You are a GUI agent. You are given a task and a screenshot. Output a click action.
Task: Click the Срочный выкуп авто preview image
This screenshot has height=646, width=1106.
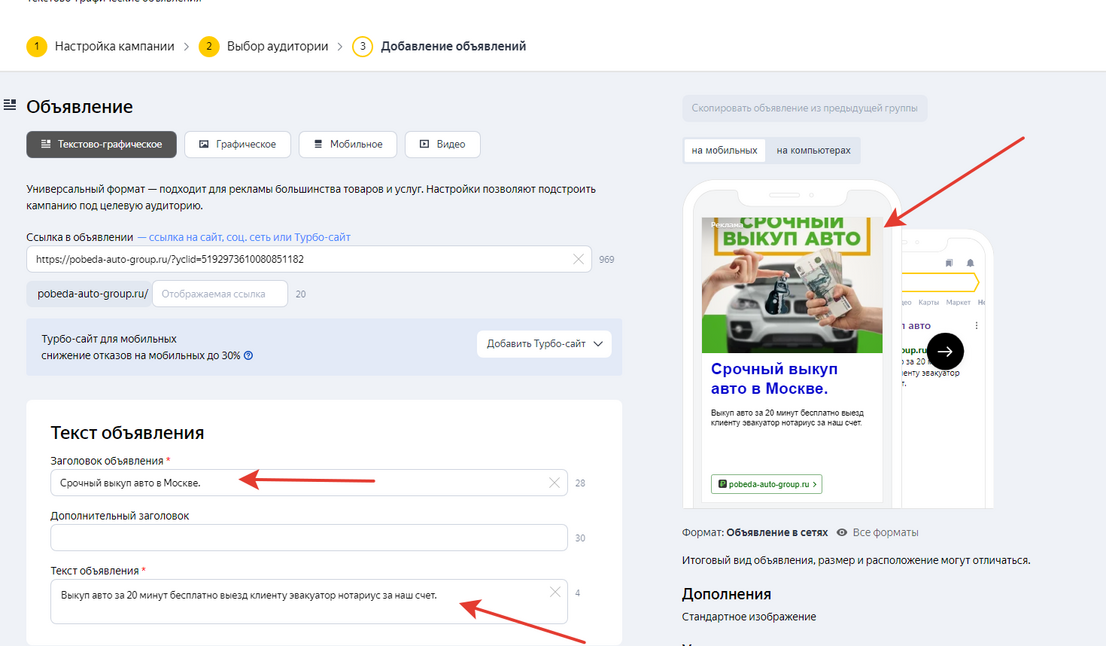792,285
